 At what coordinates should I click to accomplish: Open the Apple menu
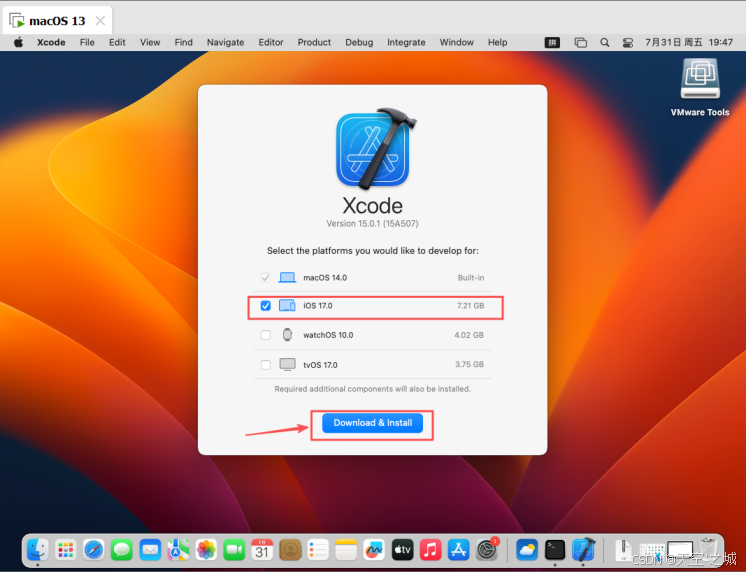point(19,42)
